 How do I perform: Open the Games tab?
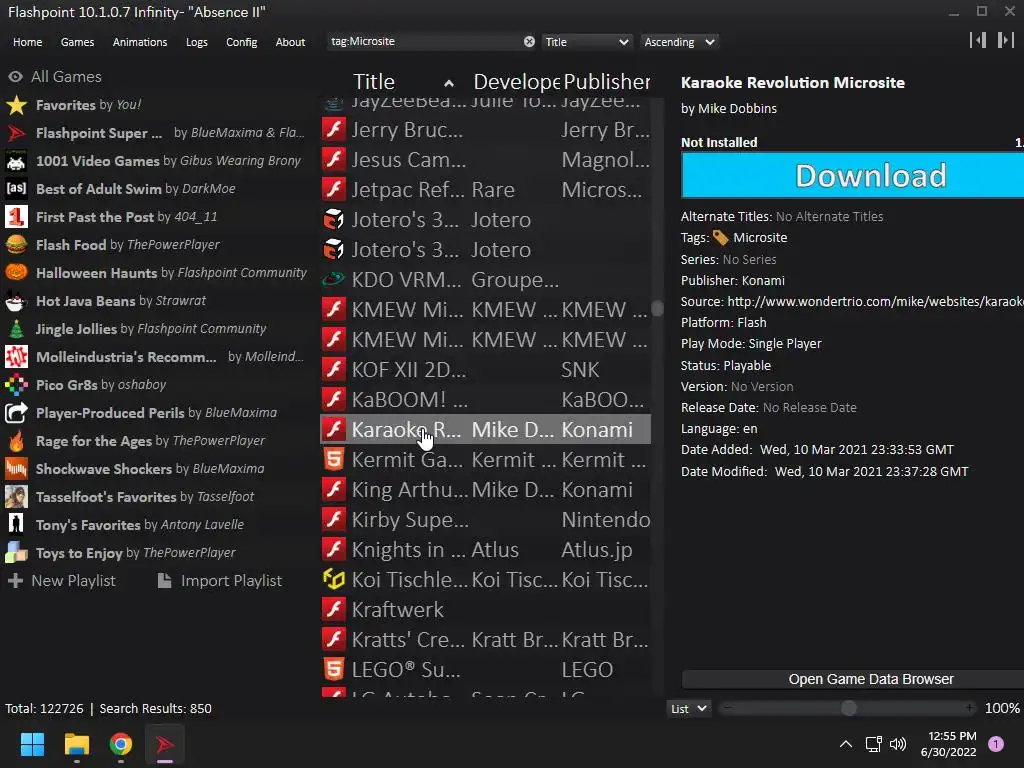tap(77, 42)
